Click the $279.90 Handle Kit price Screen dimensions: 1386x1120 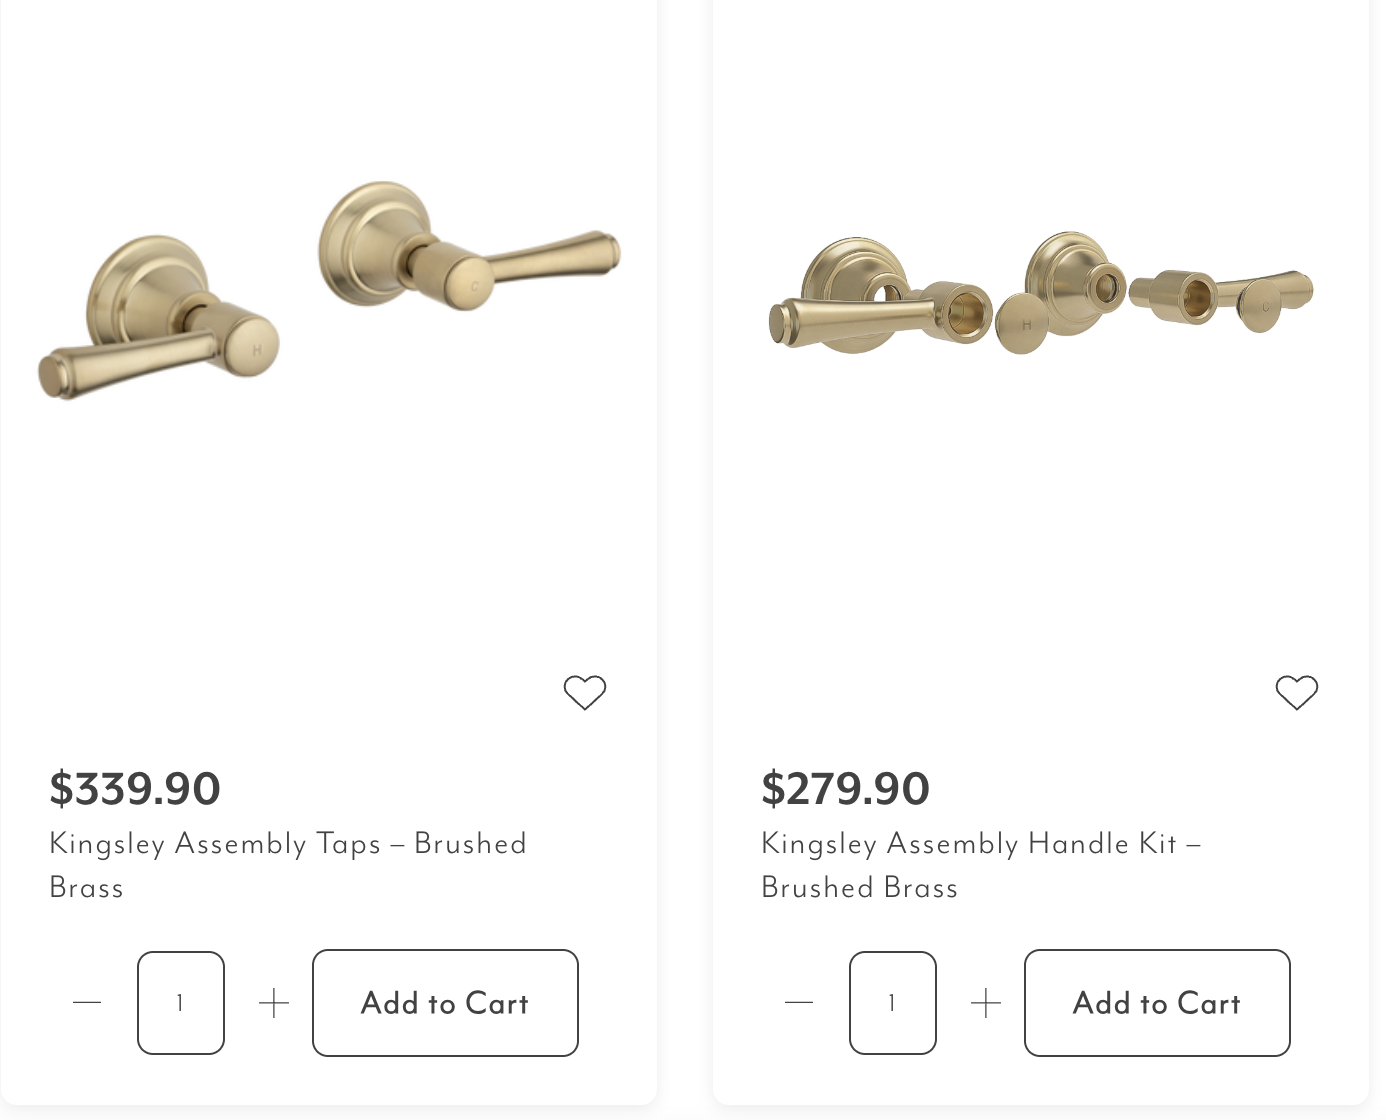coord(845,788)
